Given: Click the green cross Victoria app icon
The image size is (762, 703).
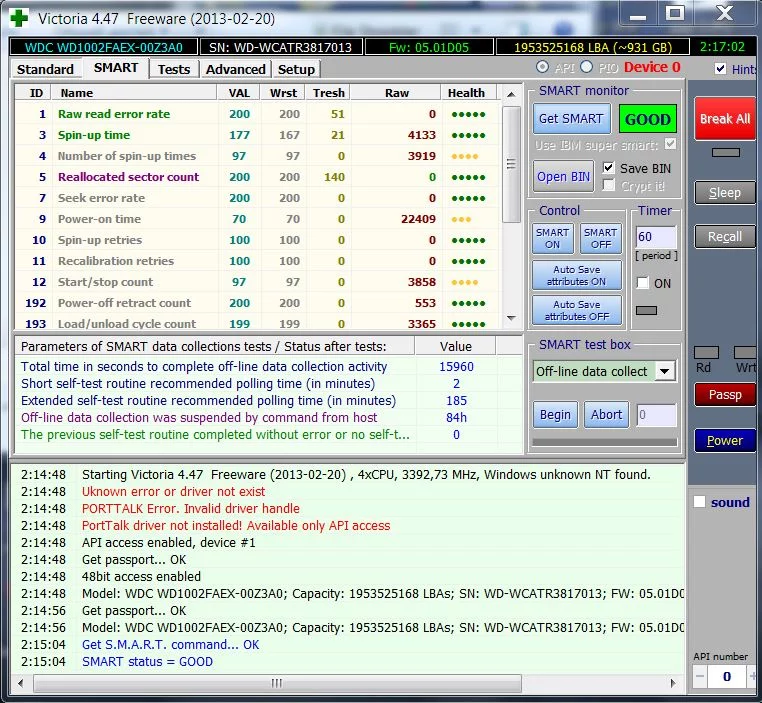Looking at the screenshot, I should (19, 17).
